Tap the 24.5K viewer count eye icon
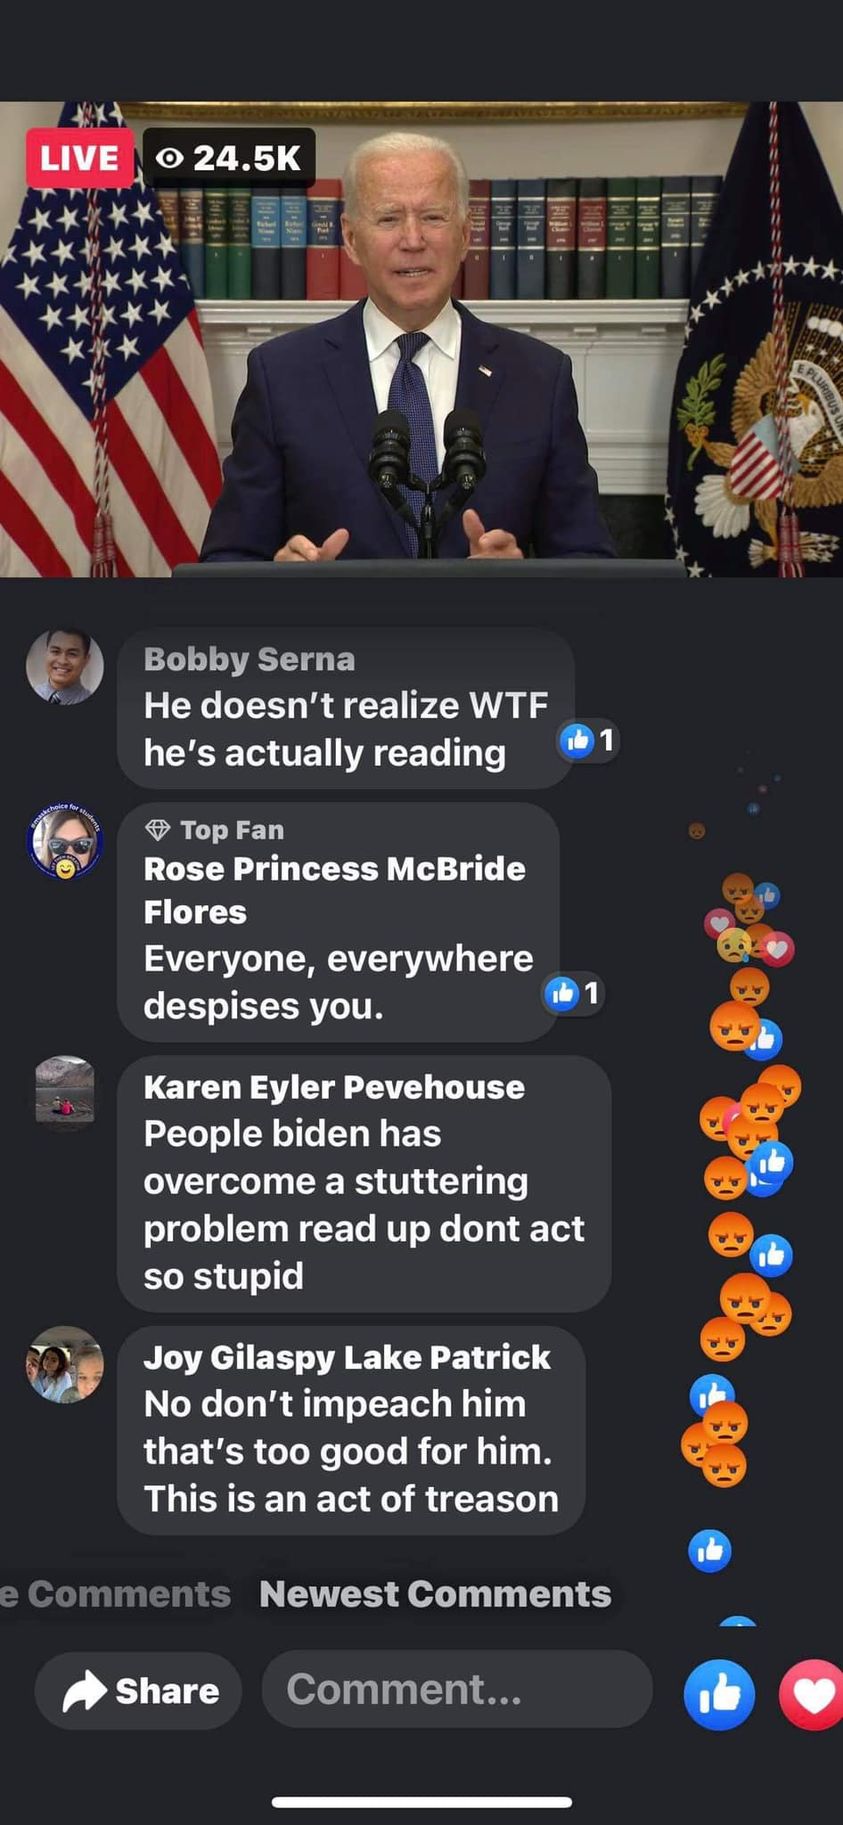 pyautogui.click(x=170, y=158)
